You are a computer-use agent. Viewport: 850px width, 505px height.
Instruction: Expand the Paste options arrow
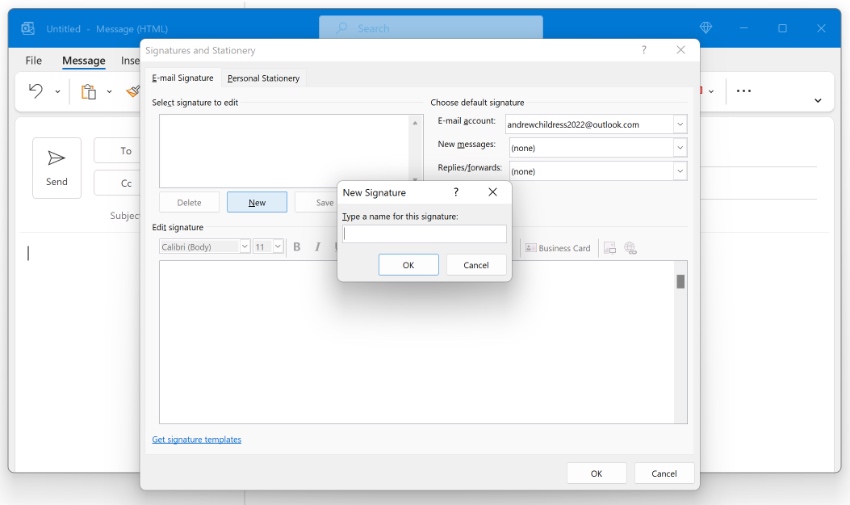coord(110,92)
